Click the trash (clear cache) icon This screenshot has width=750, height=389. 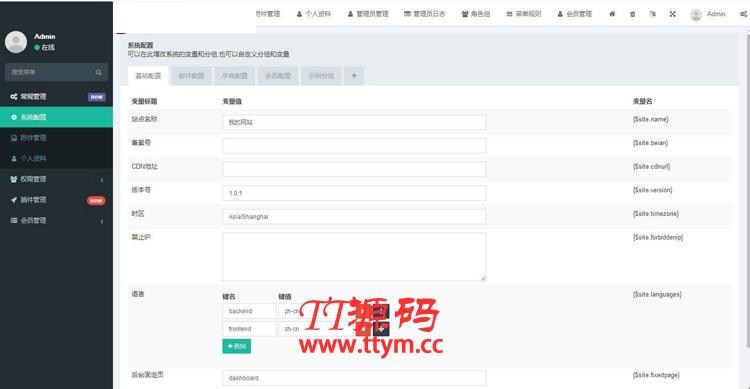[x=632, y=14]
